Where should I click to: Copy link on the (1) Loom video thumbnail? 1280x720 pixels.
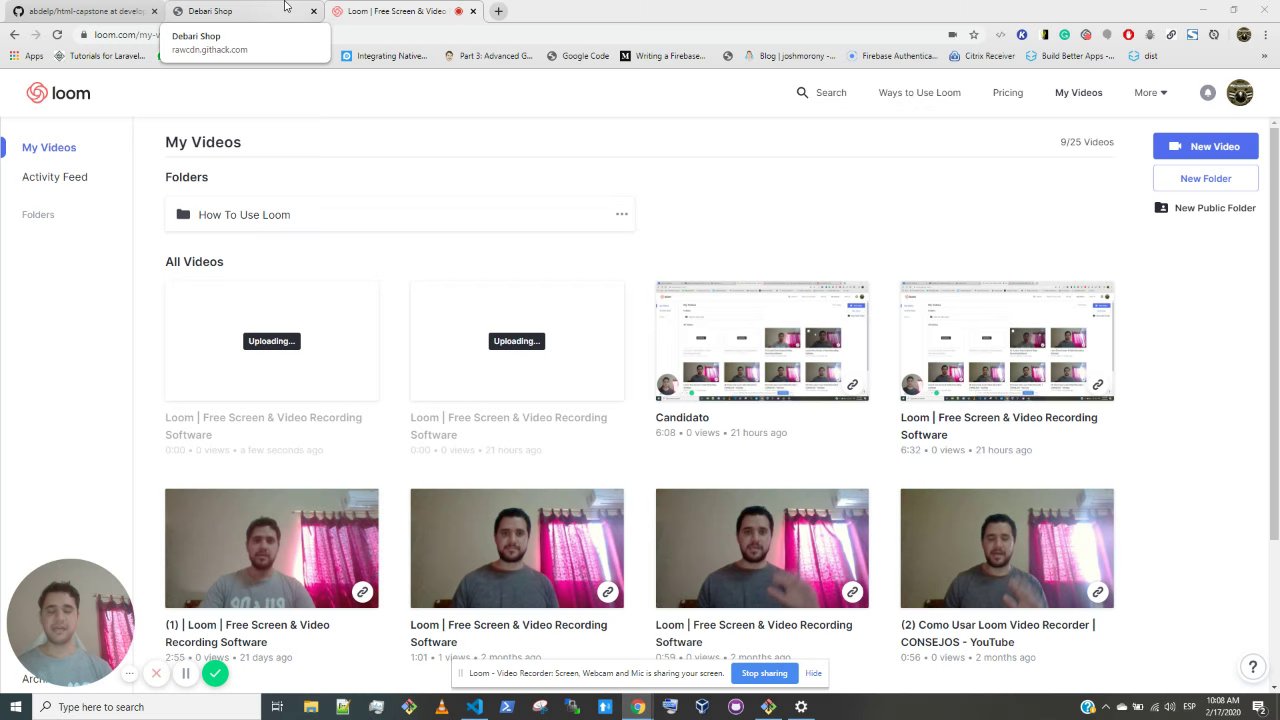[363, 592]
